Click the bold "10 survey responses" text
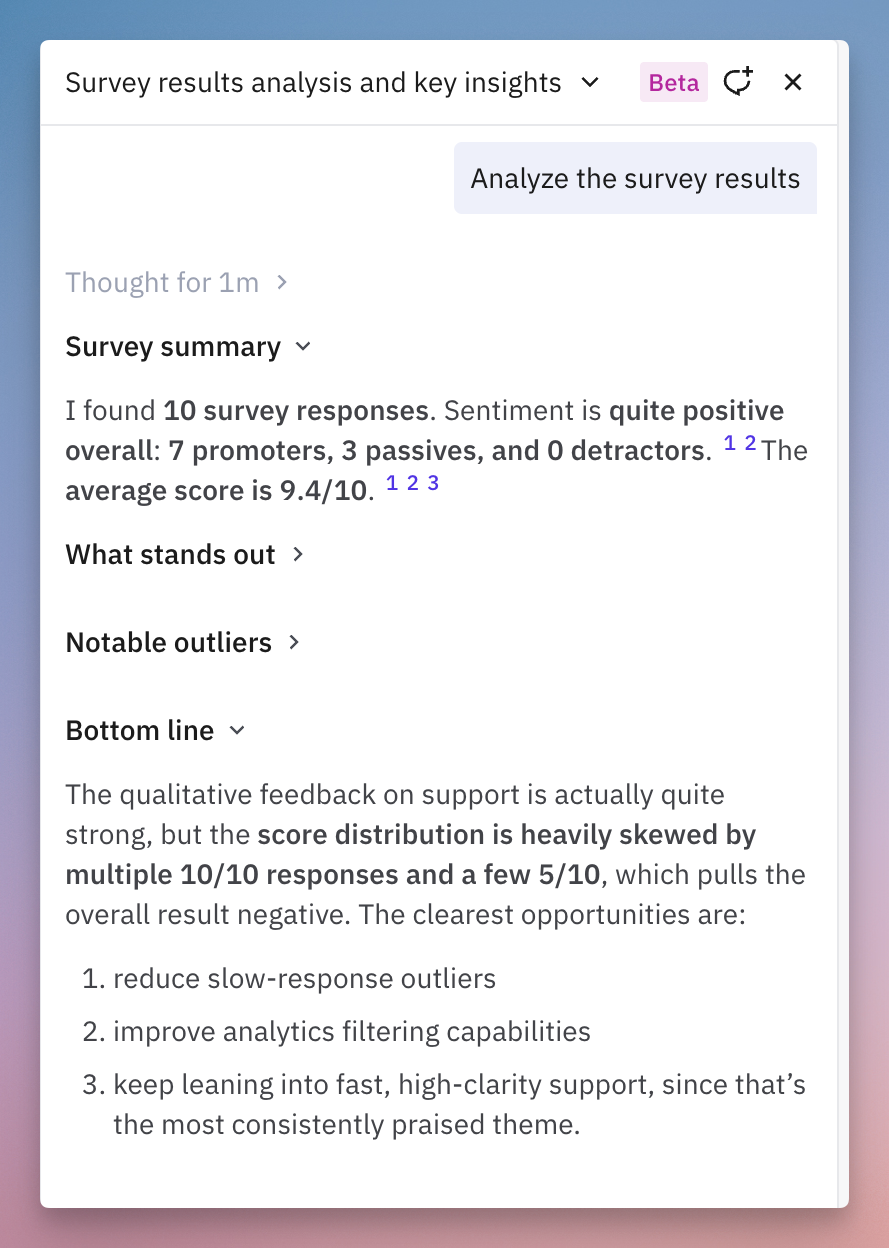 tap(296, 411)
